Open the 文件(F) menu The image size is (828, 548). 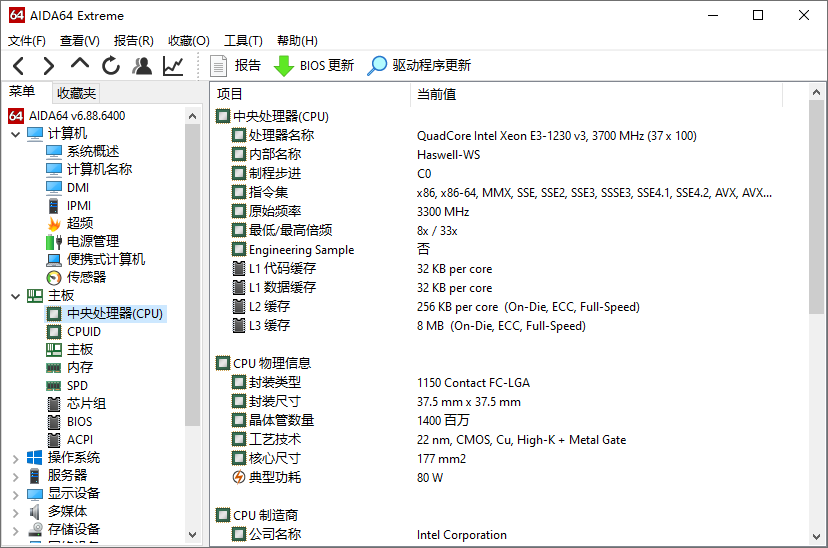[x=27, y=41]
